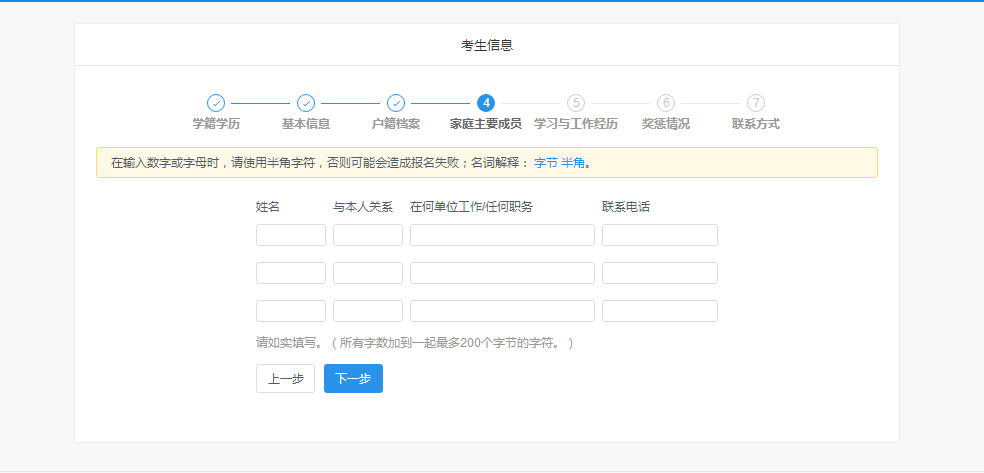Click the 基本信息 step checkmark icon
This screenshot has width=984, height=473.
pyautogui.click(x=306, y=103)
